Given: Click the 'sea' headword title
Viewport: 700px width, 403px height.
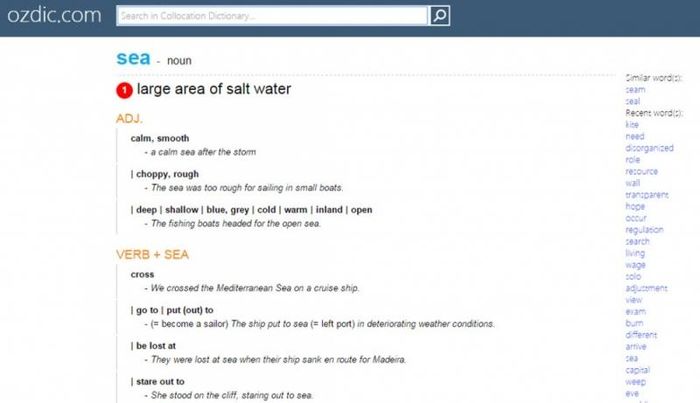Looking at the screenshot, I should tap(133, 58).
